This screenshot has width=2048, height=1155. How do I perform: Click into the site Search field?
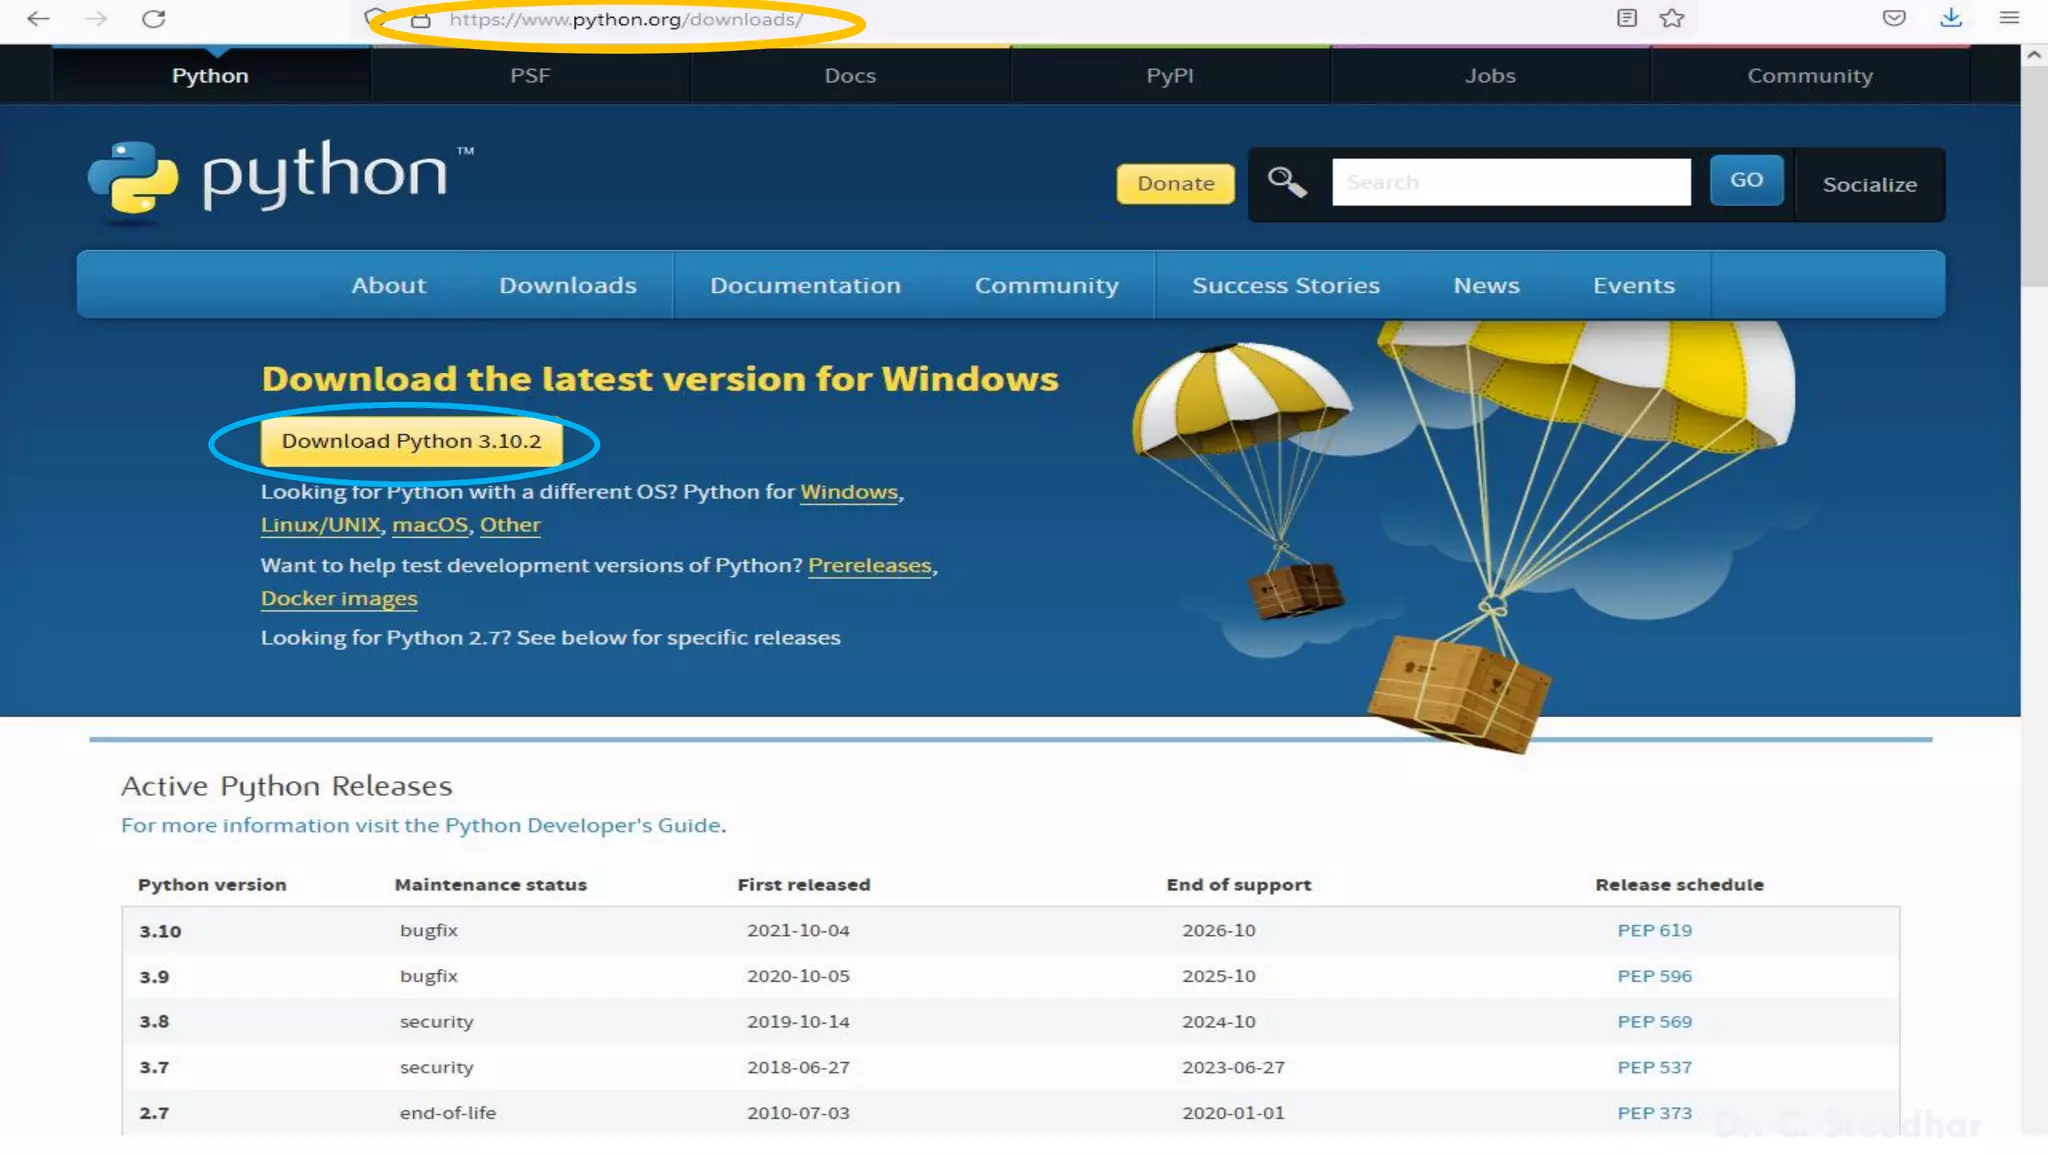pos(1510,182)
